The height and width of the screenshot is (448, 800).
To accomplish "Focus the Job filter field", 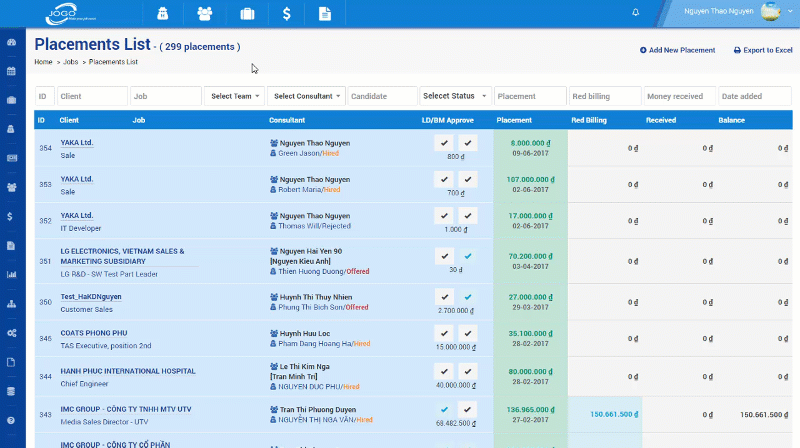I will click(x=166, y=96).
